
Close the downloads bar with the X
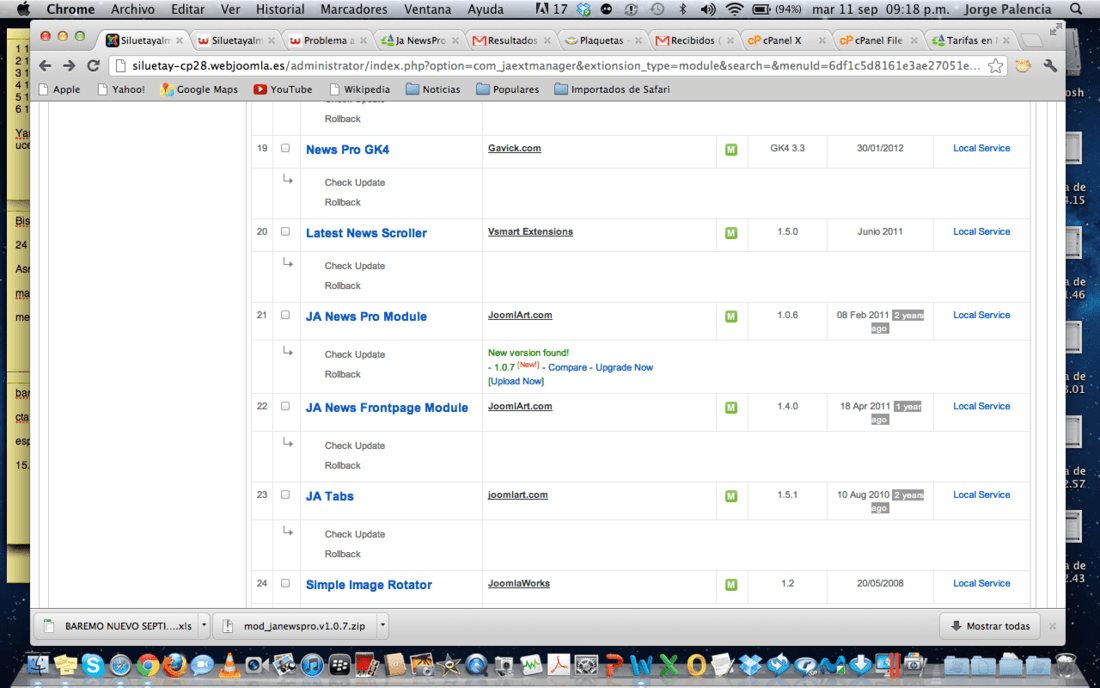[x=1052, y=626]
